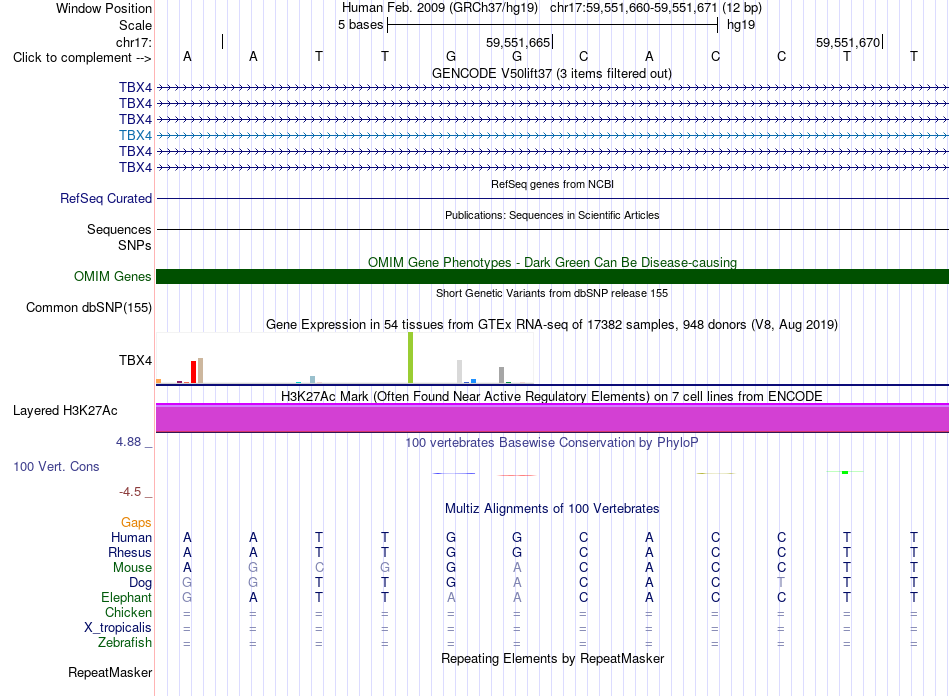
Task: Click the 5 bases scale bar line
Action: click(553, 25)
